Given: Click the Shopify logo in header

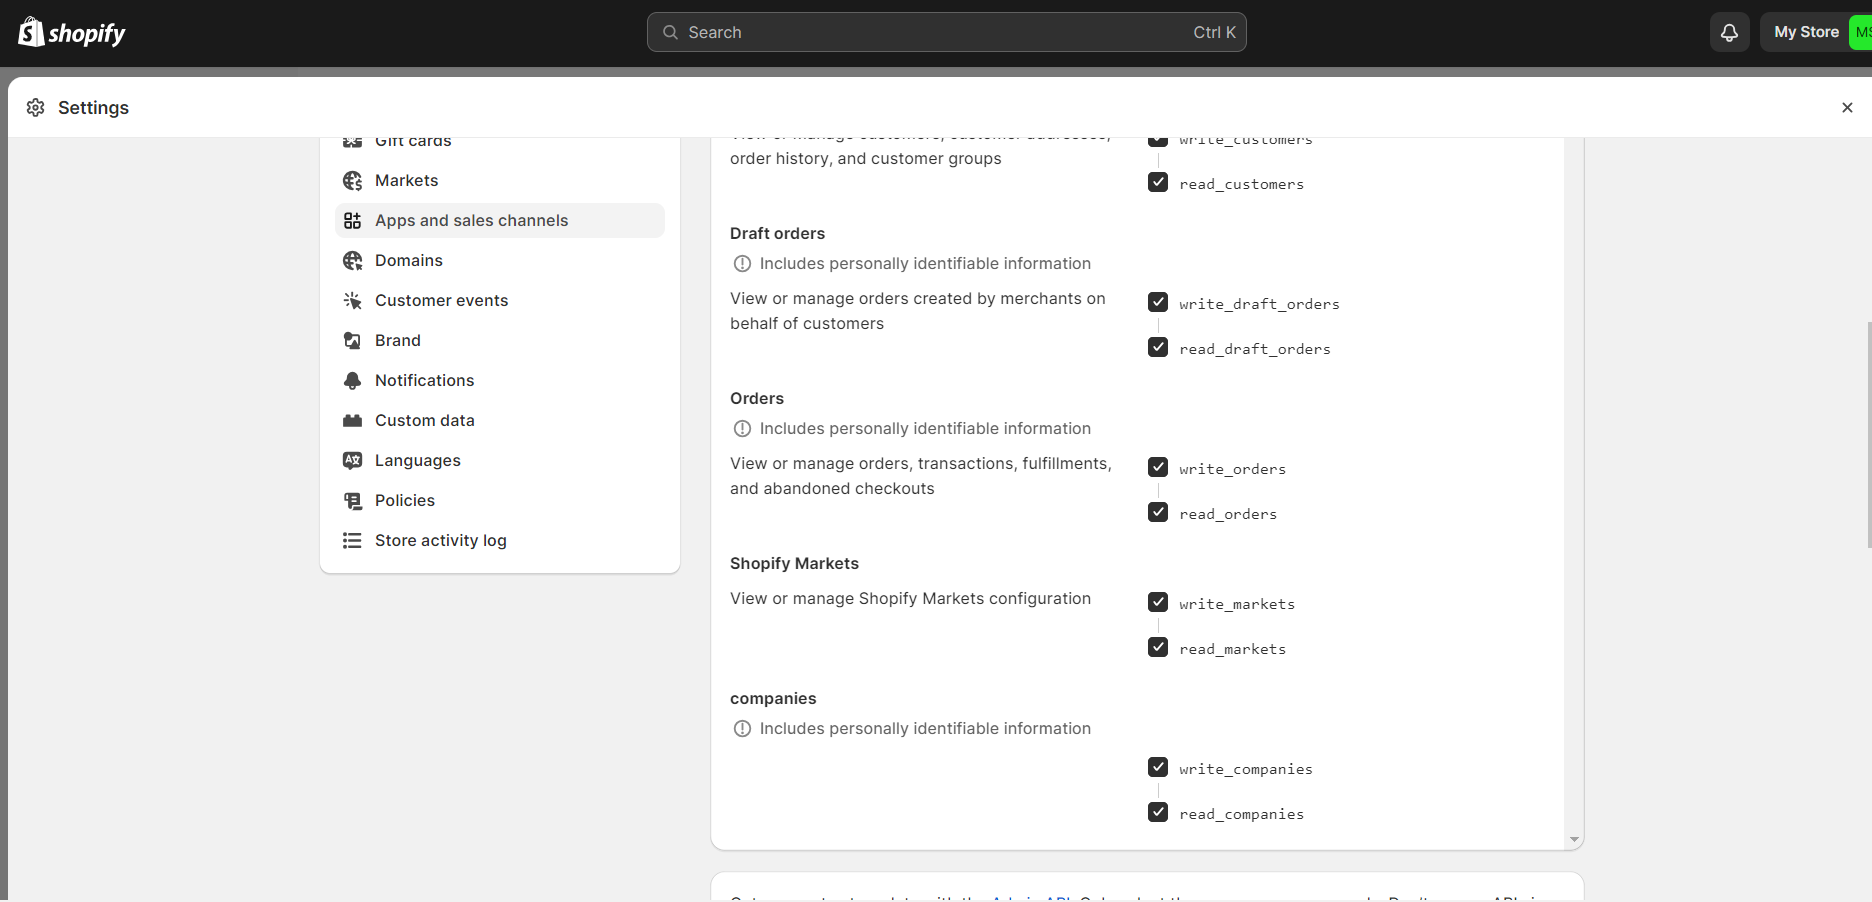Looking at the screenshot, I should click(72, 33).
